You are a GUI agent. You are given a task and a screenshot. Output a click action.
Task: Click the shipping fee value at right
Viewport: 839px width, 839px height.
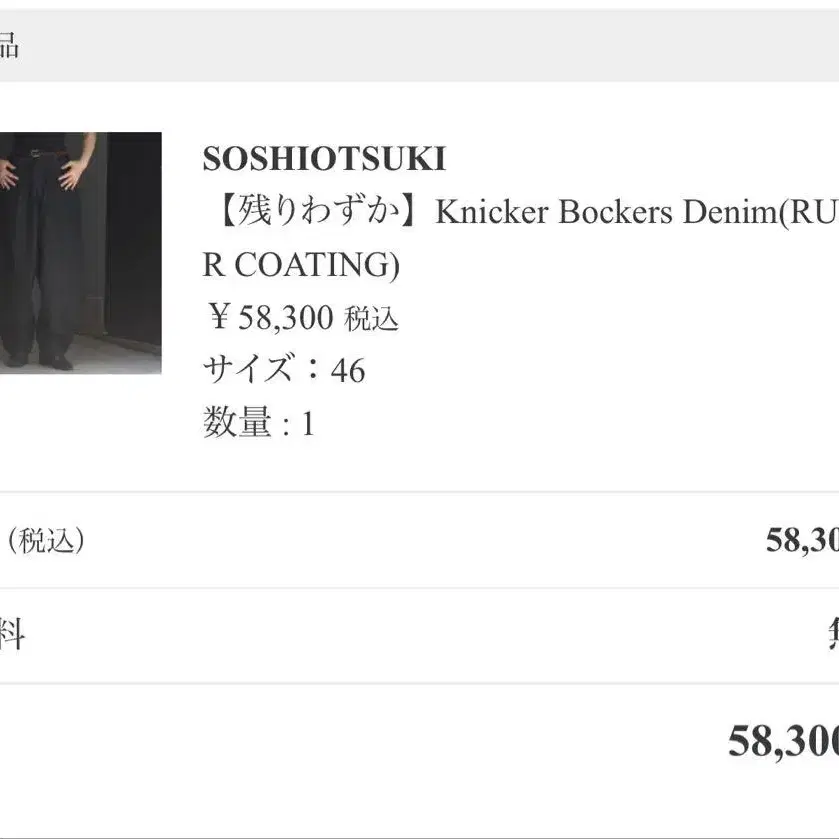pyautogui.click(x=833, y=635)
